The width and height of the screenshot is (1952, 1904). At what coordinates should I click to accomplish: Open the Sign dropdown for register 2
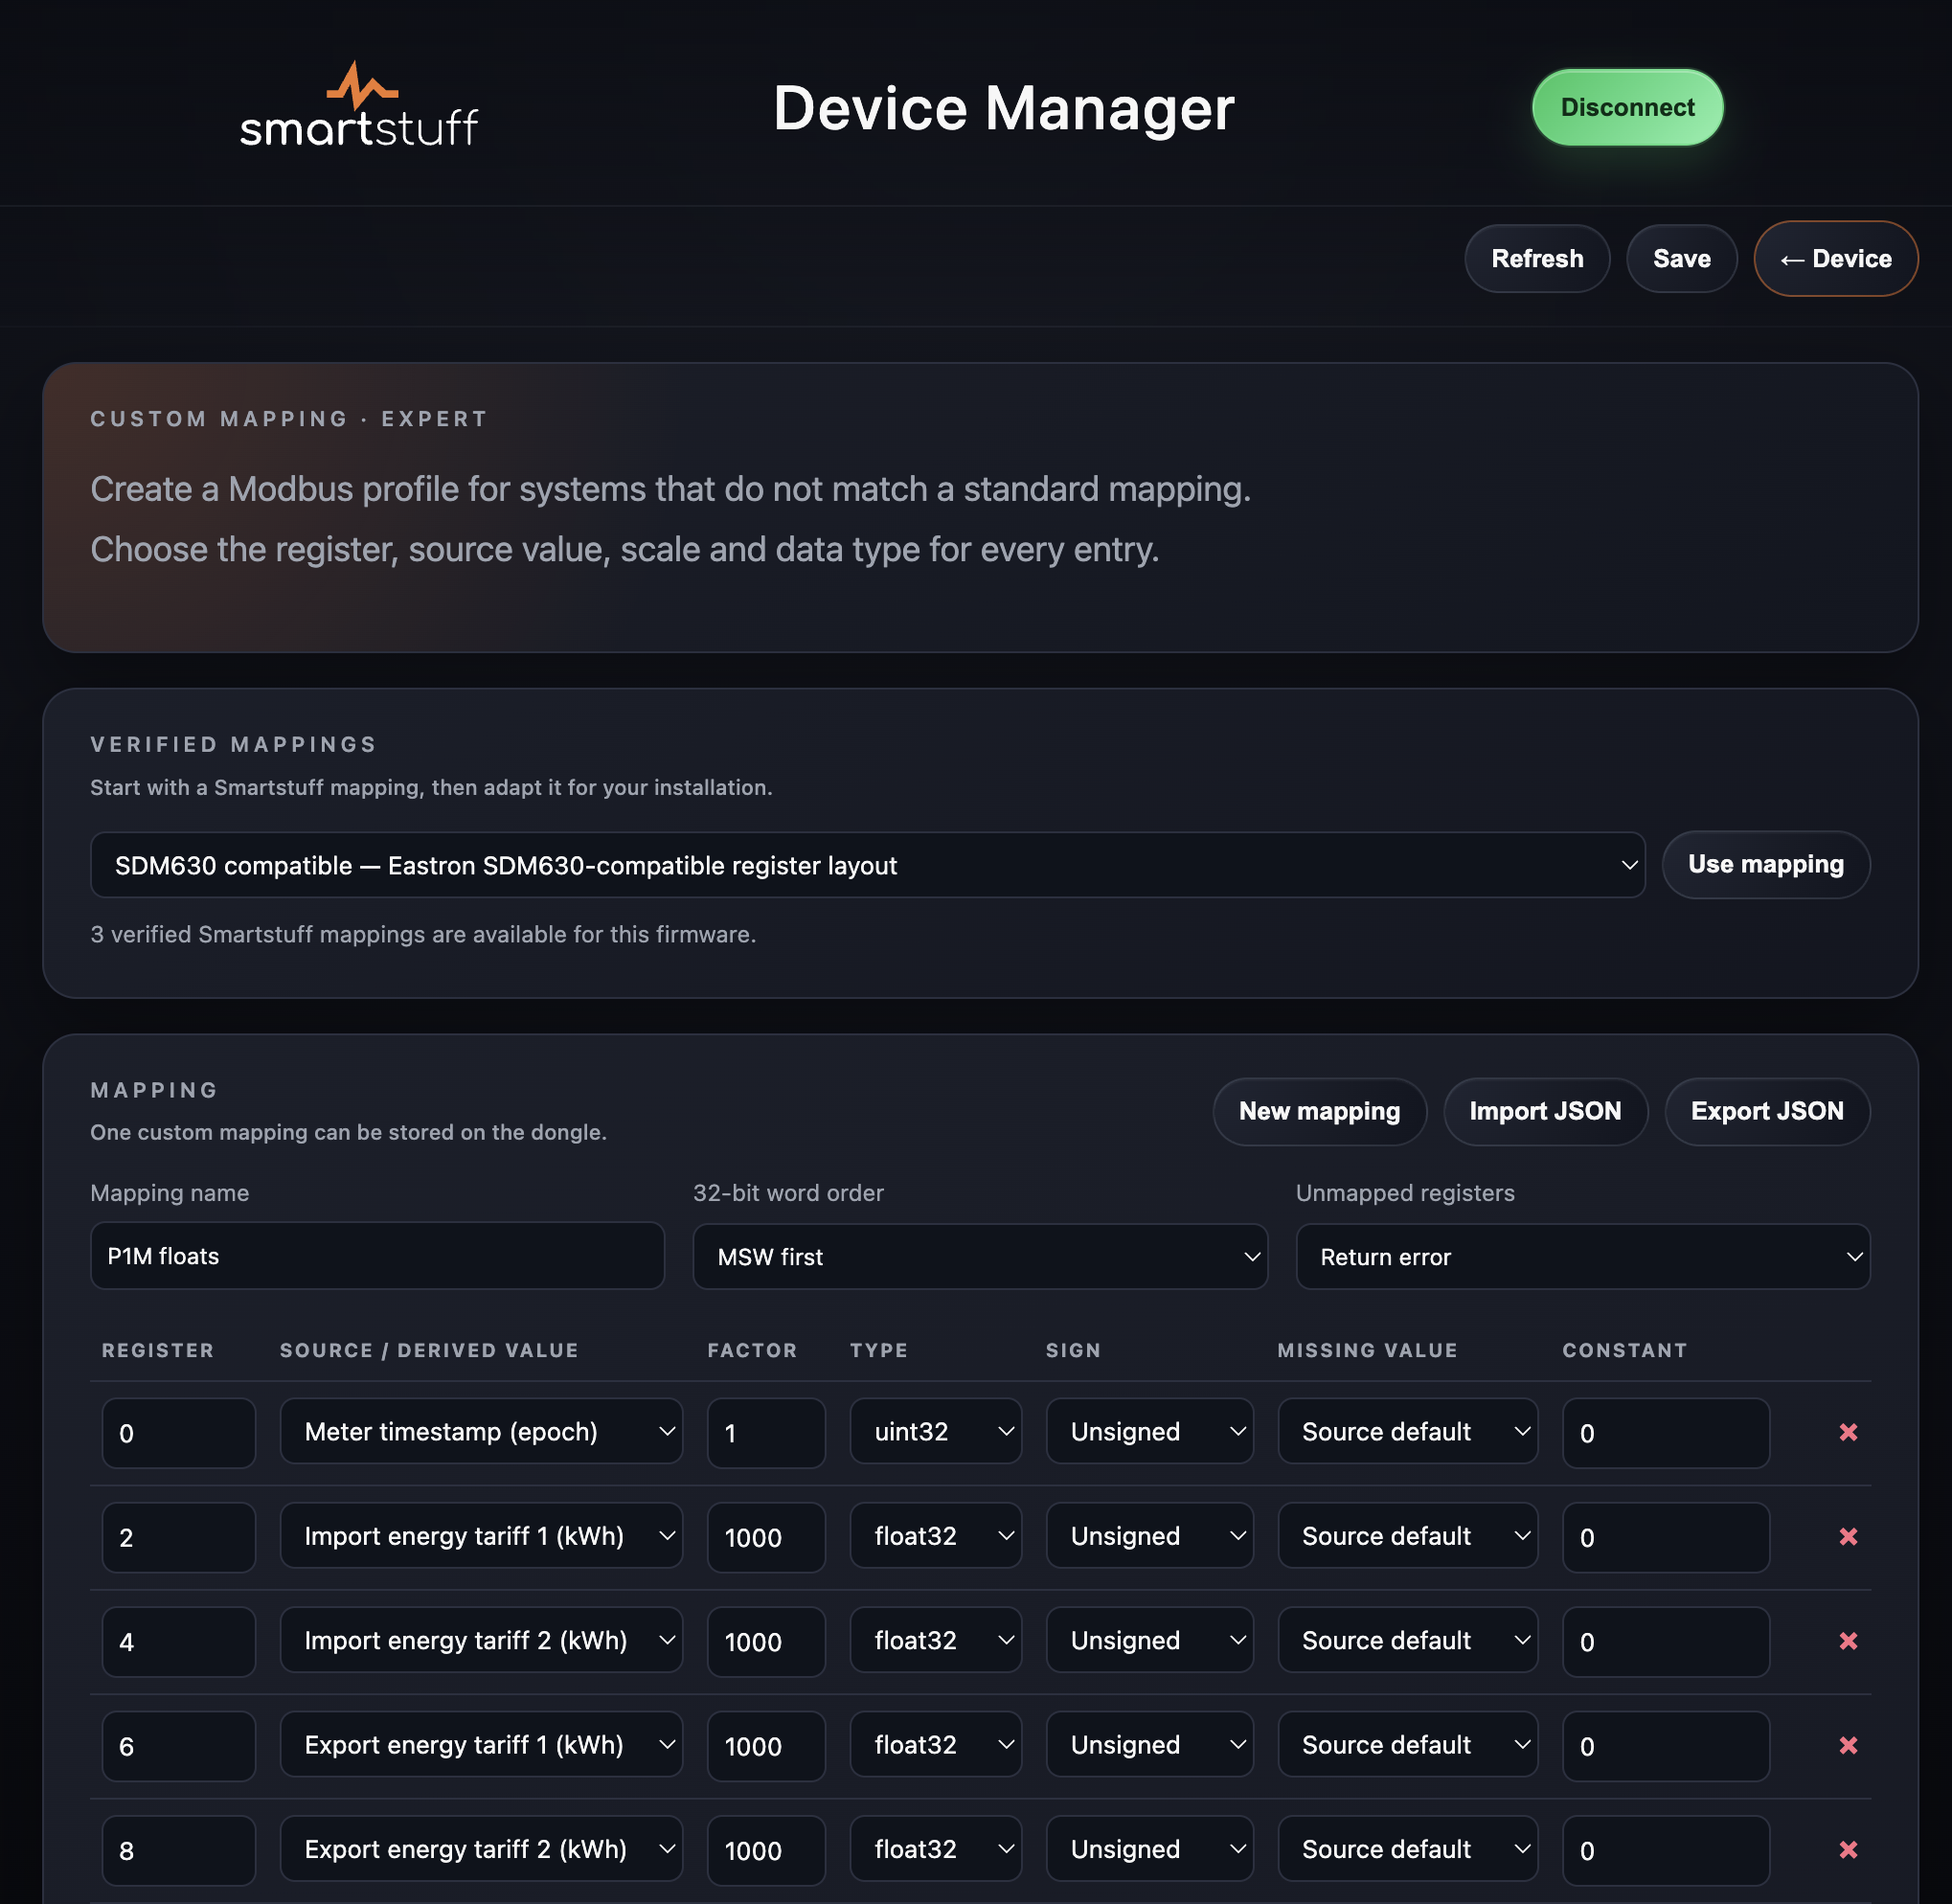point(1149,1536)
